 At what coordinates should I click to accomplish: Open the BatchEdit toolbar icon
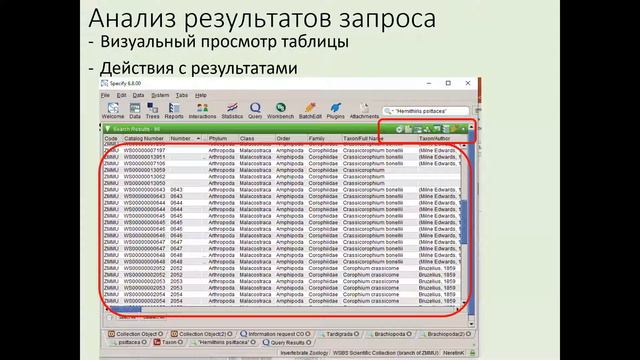pyautogui.click(x=310, y=111)
